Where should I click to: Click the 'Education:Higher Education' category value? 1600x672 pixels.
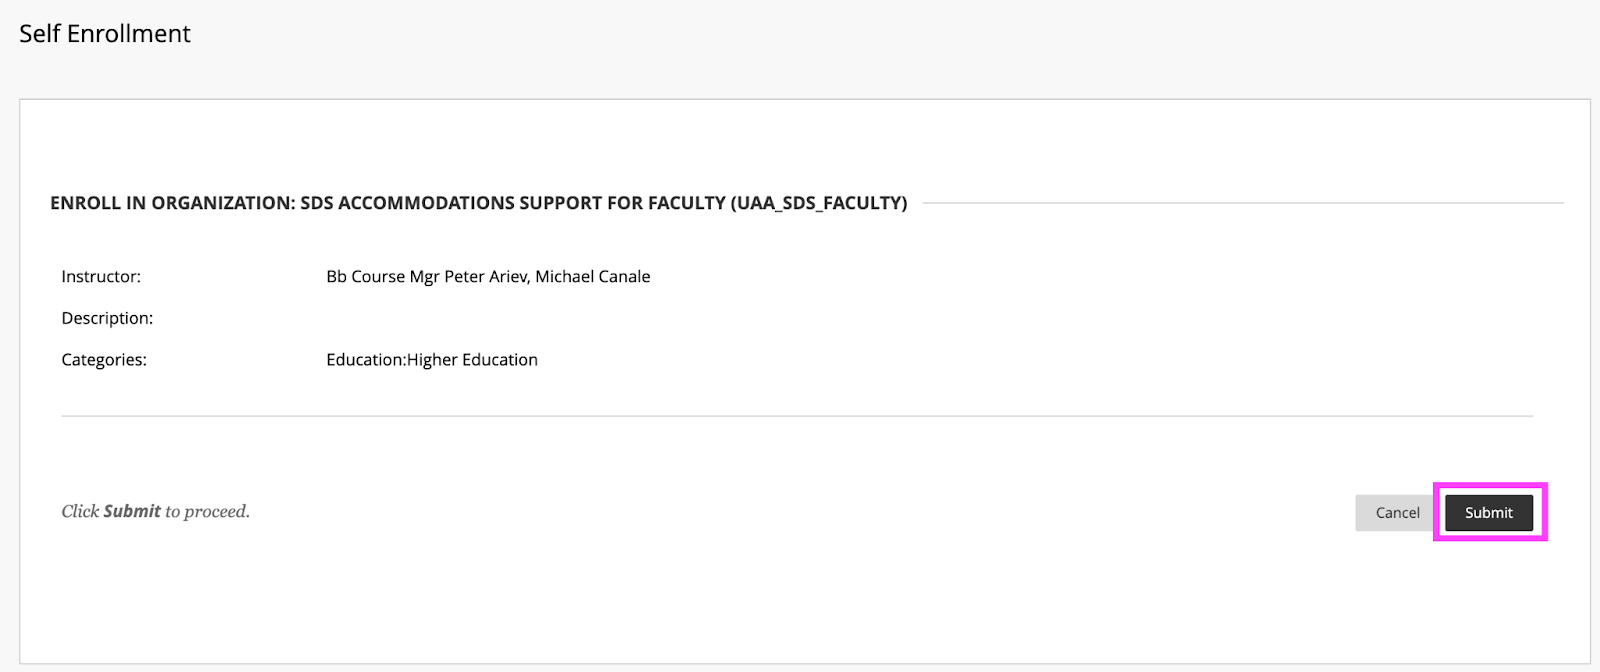(x=432, y=360)
